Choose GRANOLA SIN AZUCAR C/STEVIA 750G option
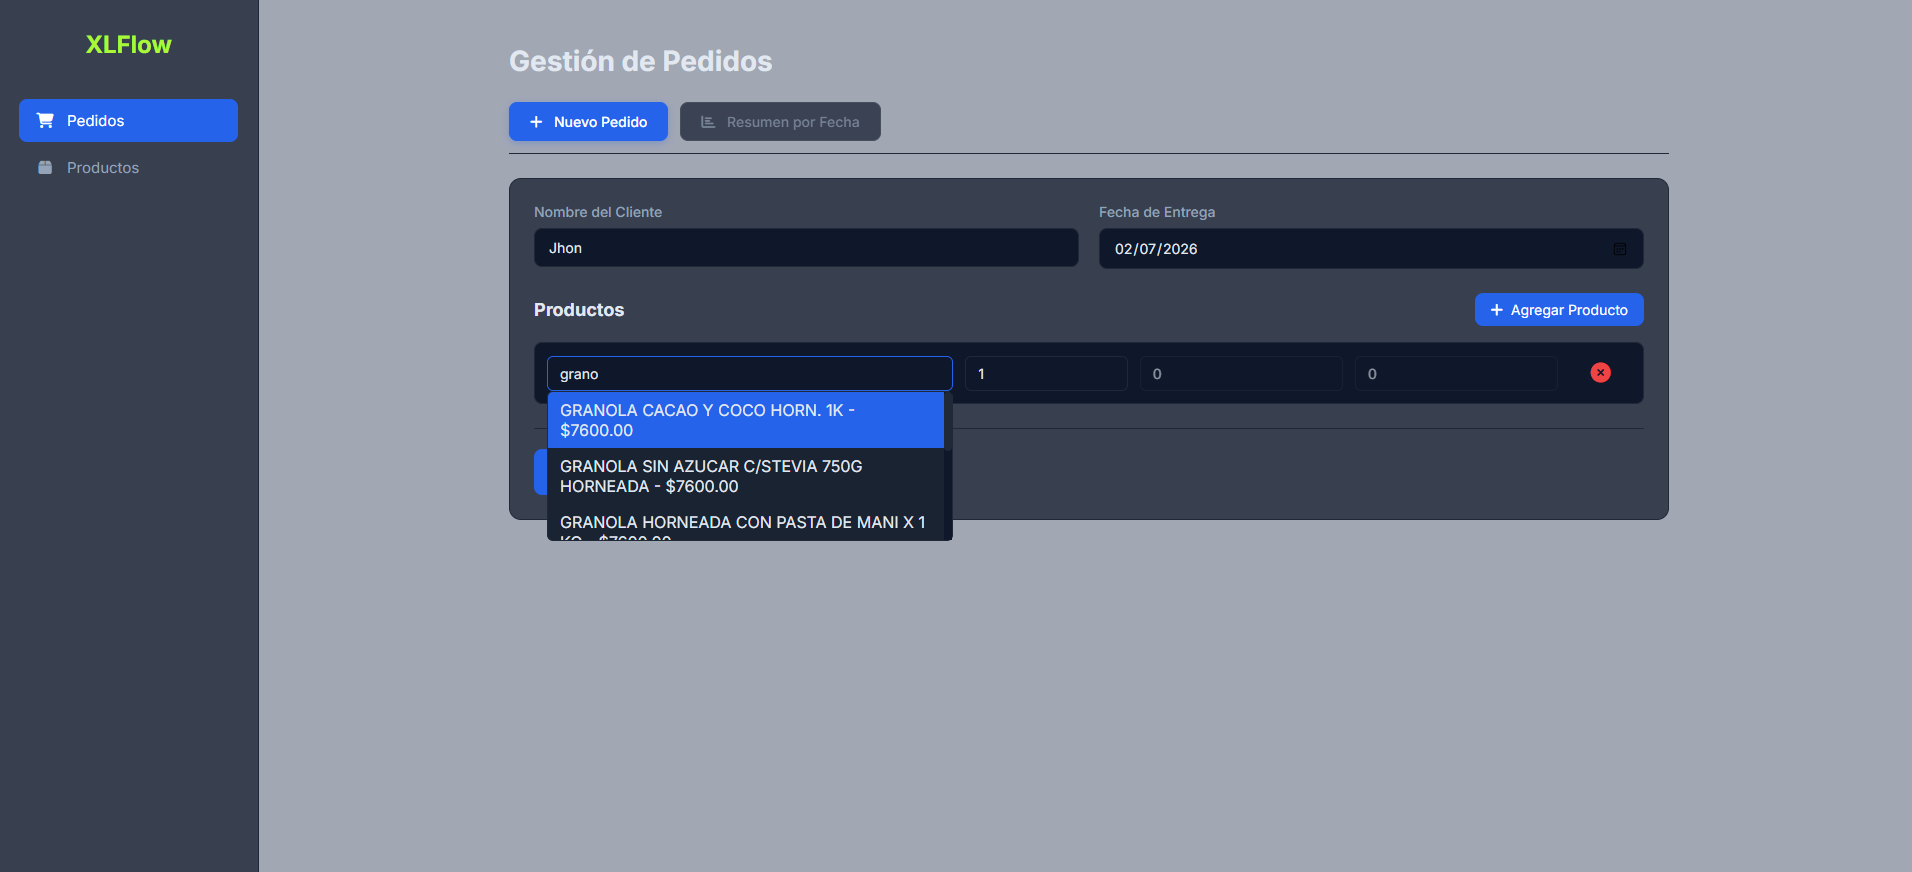The image size is (1912, 872). (745, 476)
